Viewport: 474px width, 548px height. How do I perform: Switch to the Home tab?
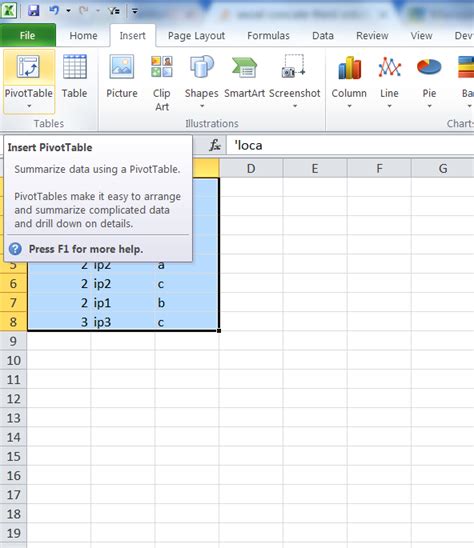(83, 35)
